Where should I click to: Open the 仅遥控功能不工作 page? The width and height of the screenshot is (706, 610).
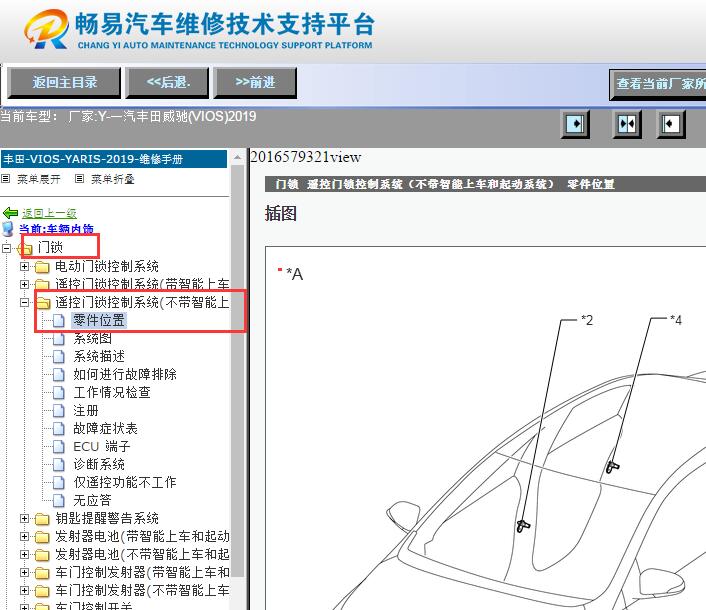125,482
